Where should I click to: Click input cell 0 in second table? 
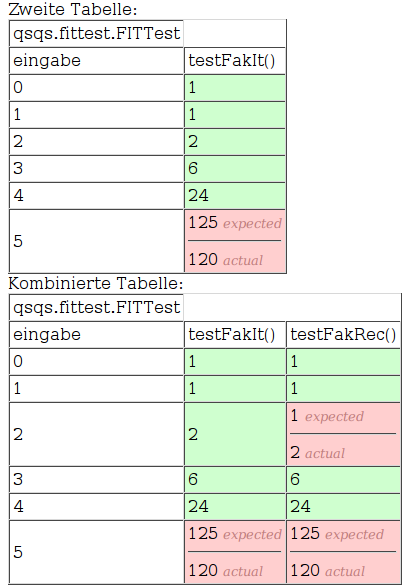[x=96, y=88]
